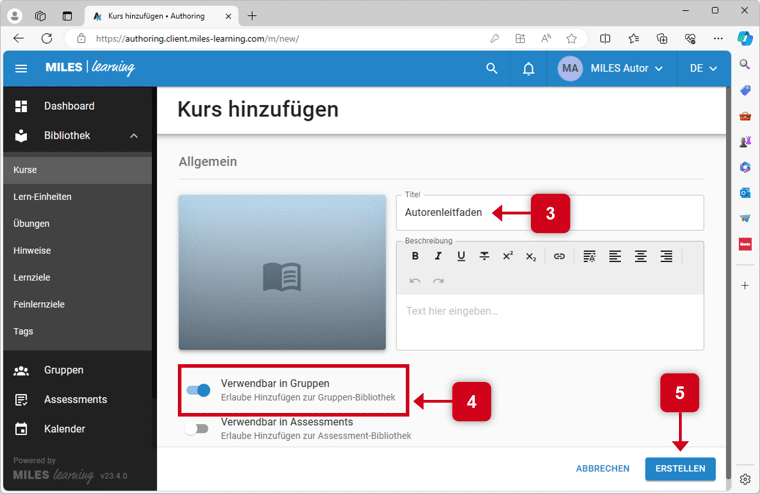This screenshot has height=494, width=760.
Task: Collapse the Bibliothek sidebar section
Action: [134, 136]
